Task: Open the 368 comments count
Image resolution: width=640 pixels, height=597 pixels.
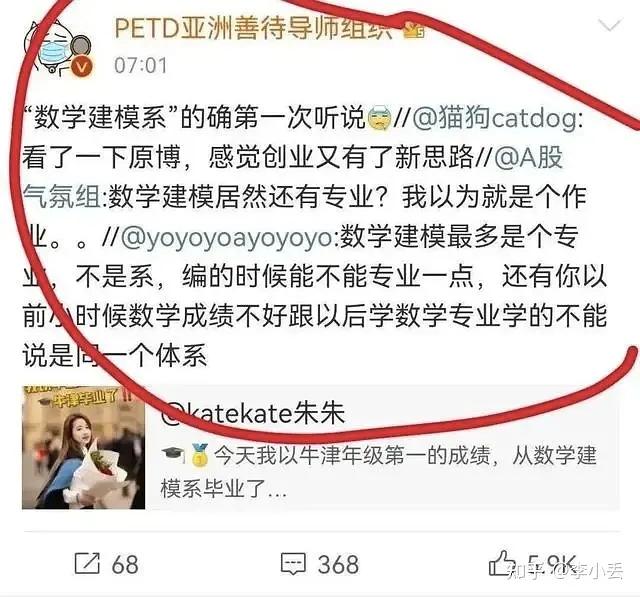Action: (x=338, y=565)
